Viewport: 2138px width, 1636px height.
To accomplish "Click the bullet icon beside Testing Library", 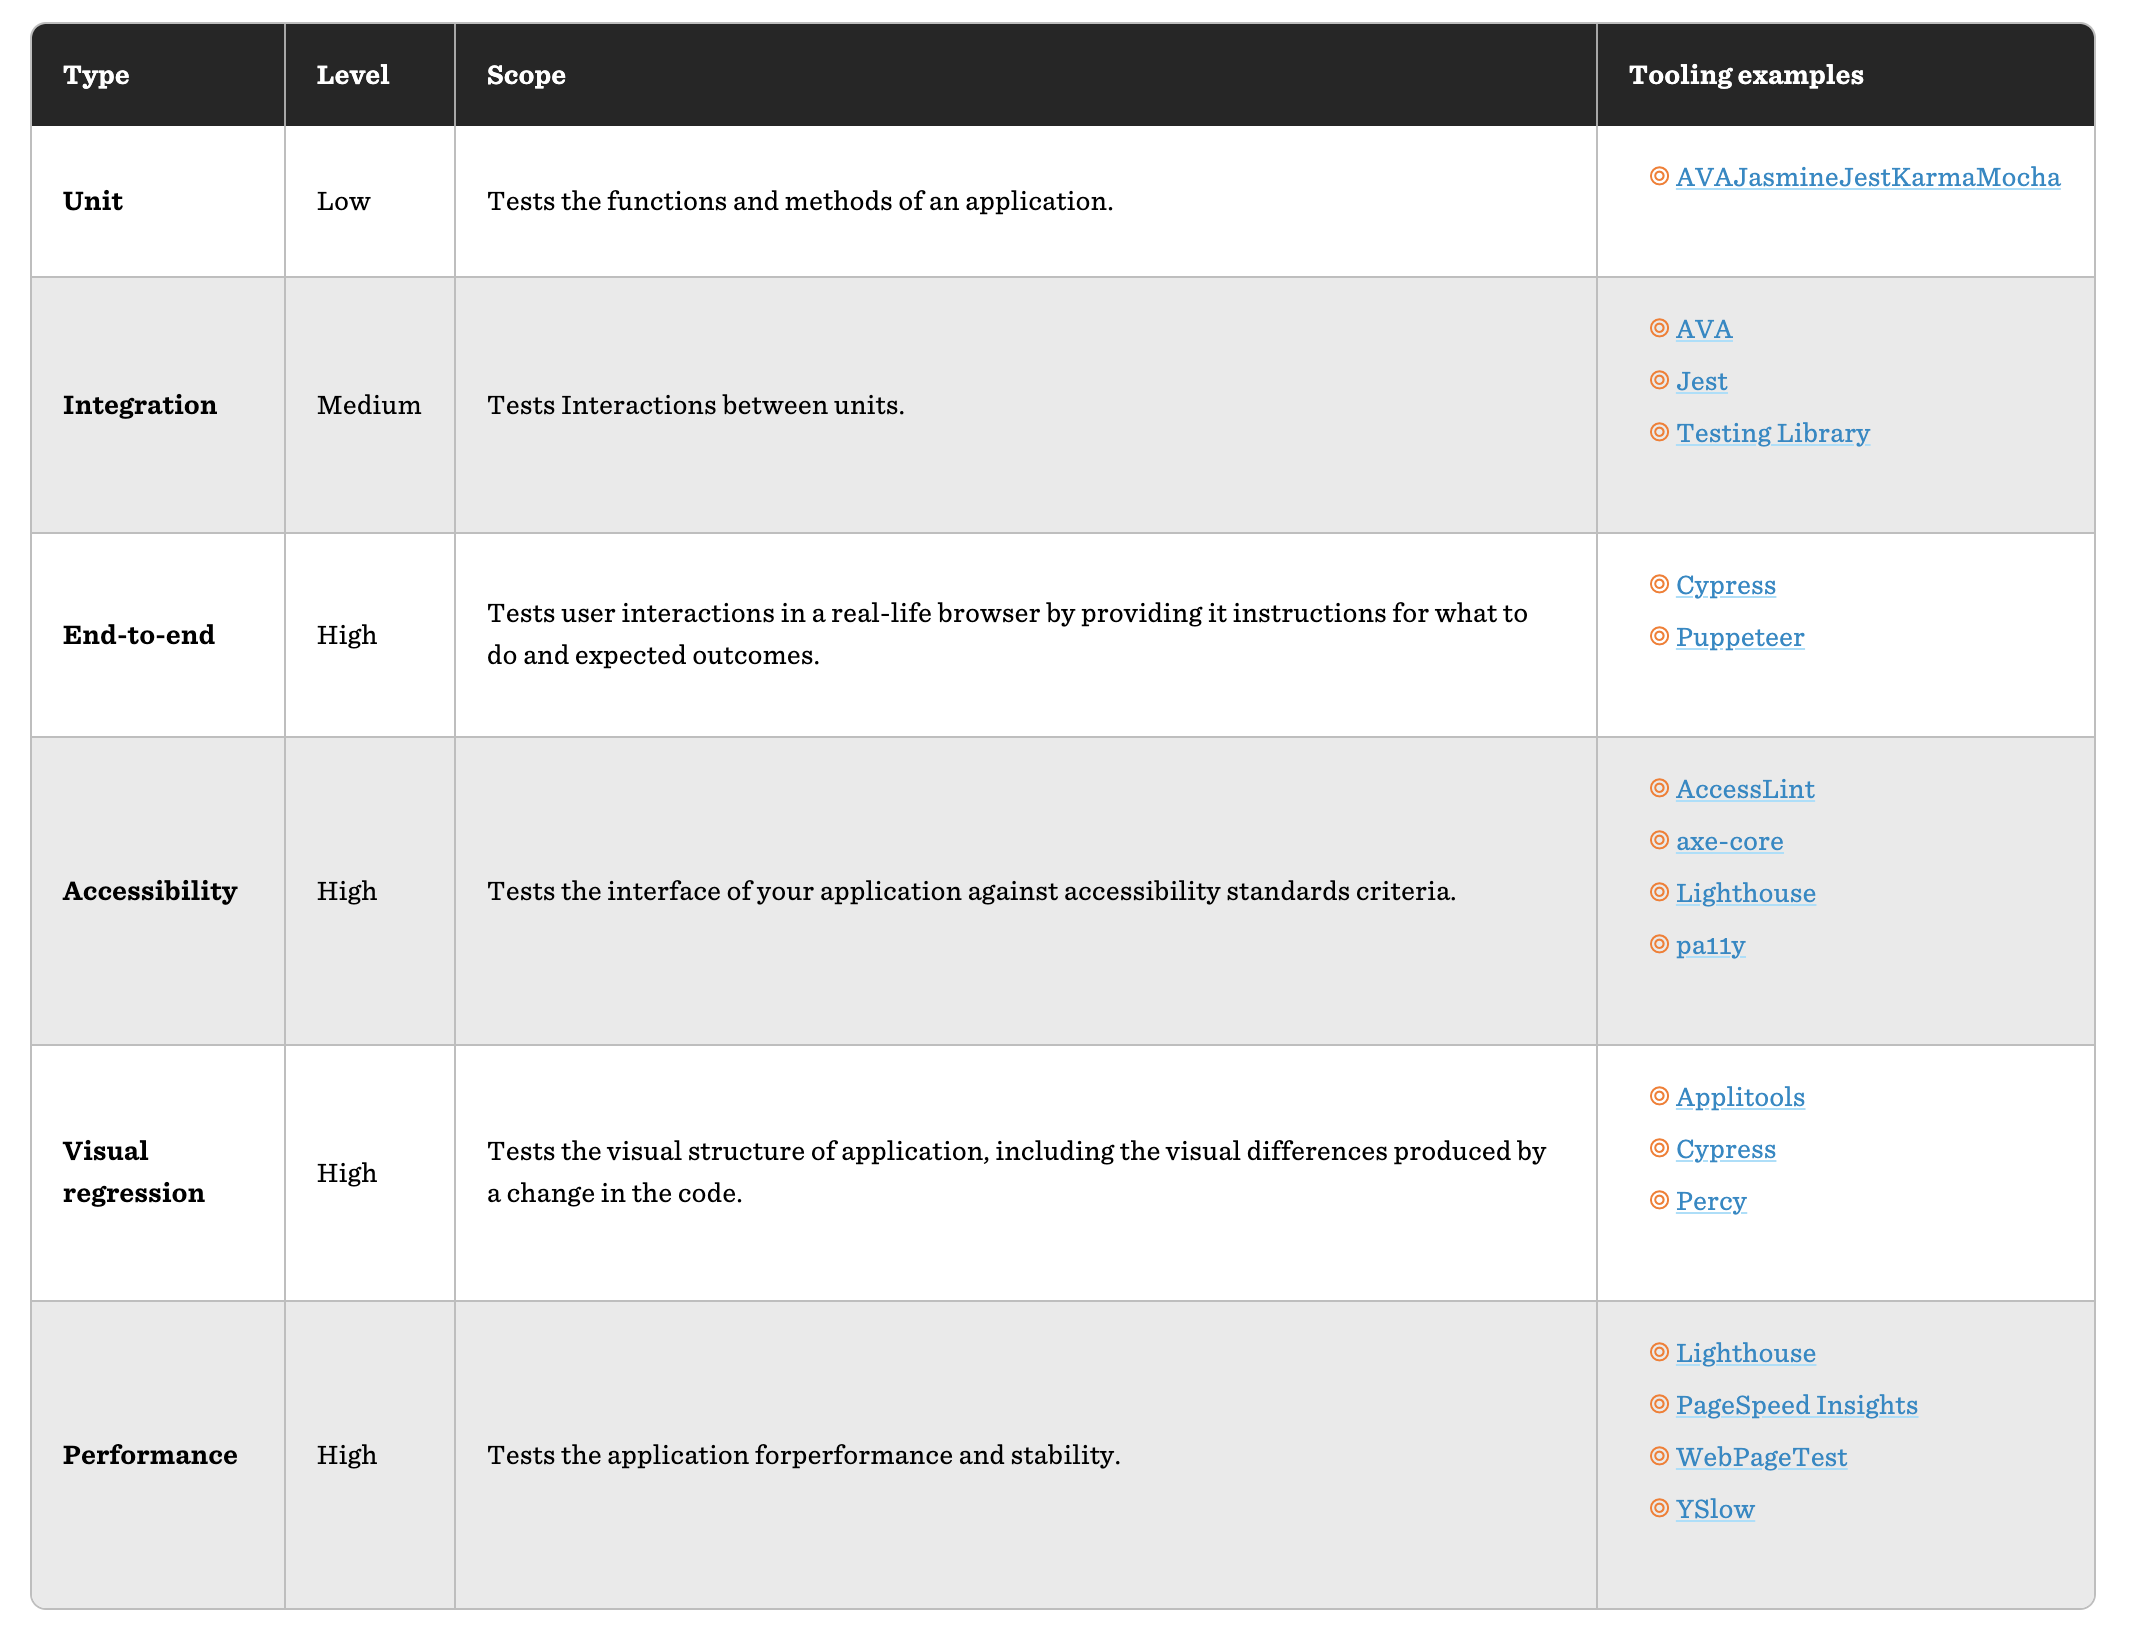I will (1659, 432).
